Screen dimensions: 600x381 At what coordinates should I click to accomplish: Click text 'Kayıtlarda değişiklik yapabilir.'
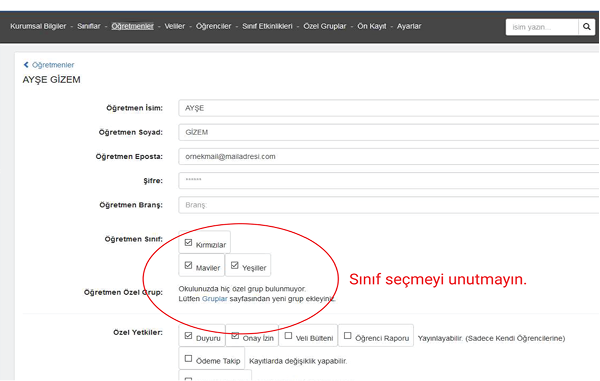tap(298, 361)
